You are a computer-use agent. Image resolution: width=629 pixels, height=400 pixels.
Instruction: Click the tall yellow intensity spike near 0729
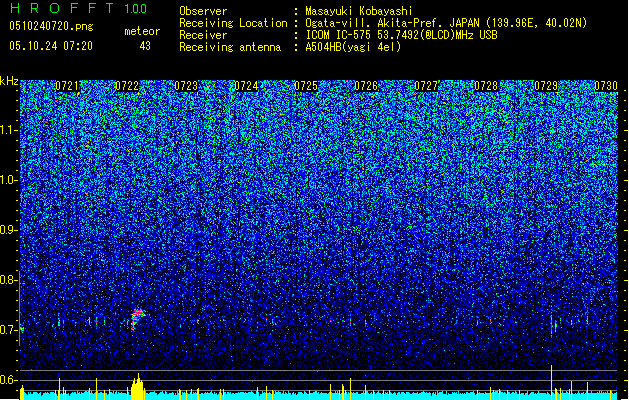pos(552,382)
